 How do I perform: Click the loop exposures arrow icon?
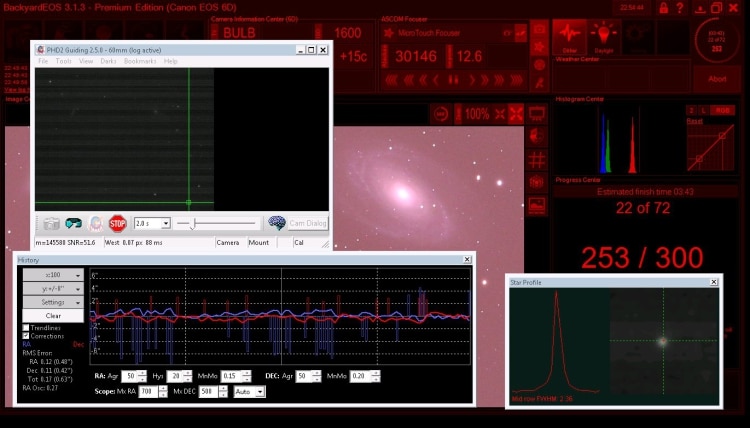[x=73, y=223]
